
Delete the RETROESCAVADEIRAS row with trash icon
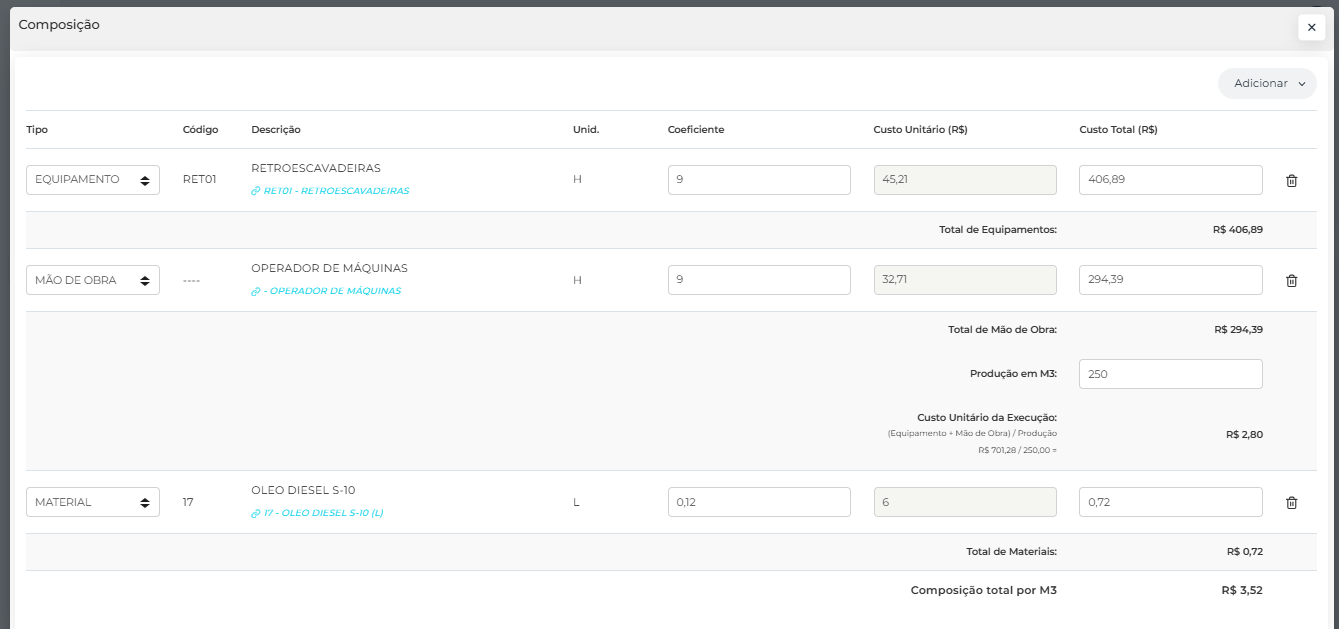click(x=1291, y=181)
